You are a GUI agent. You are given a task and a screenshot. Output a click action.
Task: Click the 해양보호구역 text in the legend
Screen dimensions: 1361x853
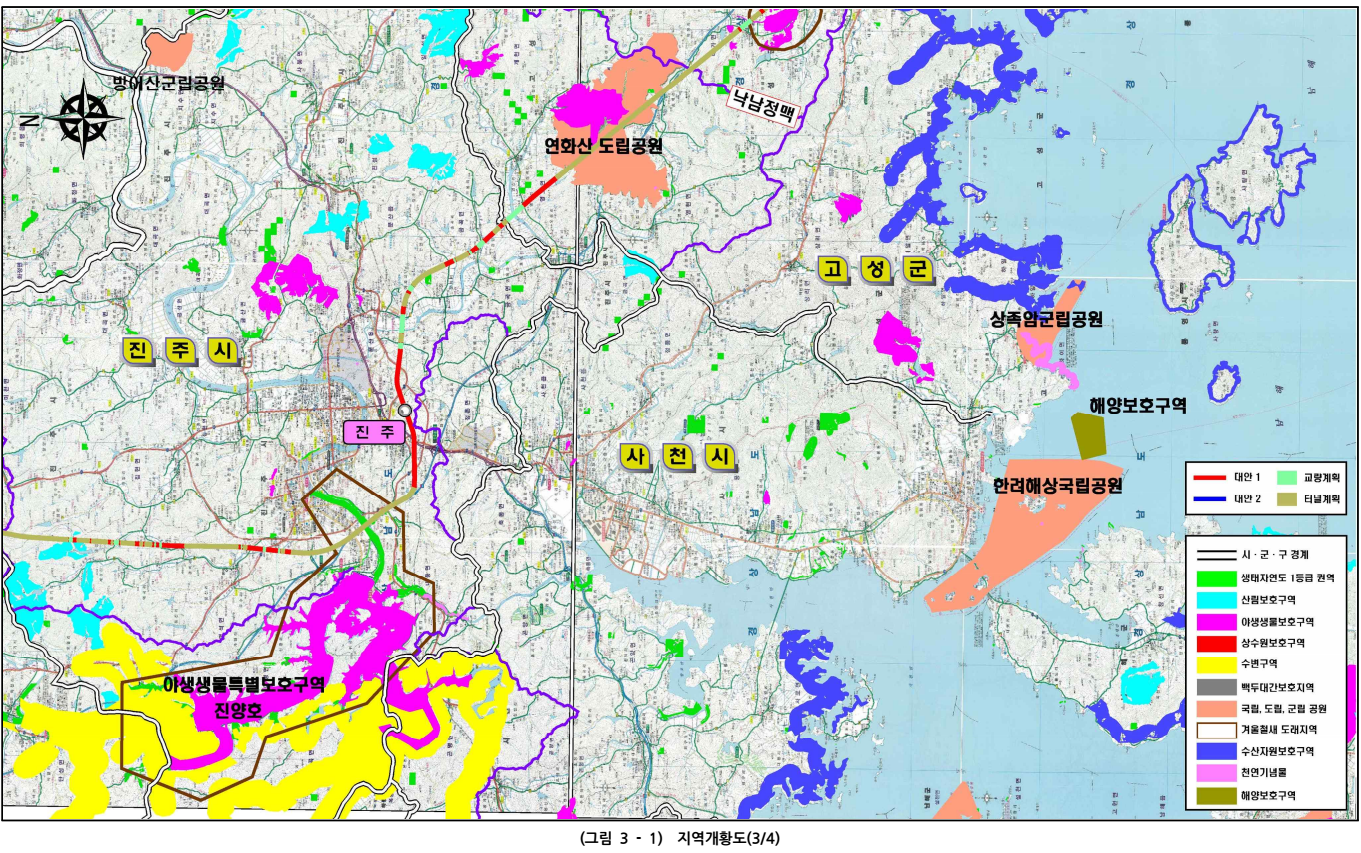tap(1269, 796)
